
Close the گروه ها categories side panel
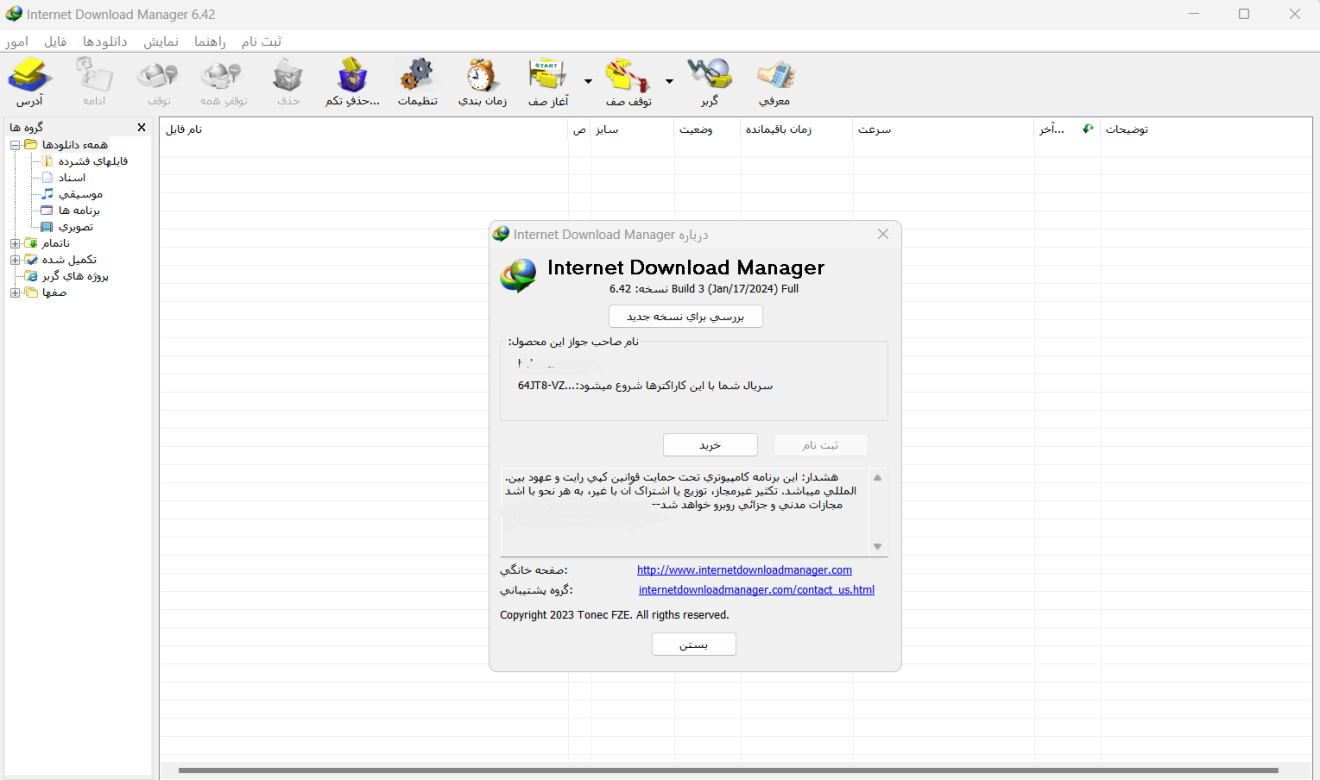click(141, 127)
